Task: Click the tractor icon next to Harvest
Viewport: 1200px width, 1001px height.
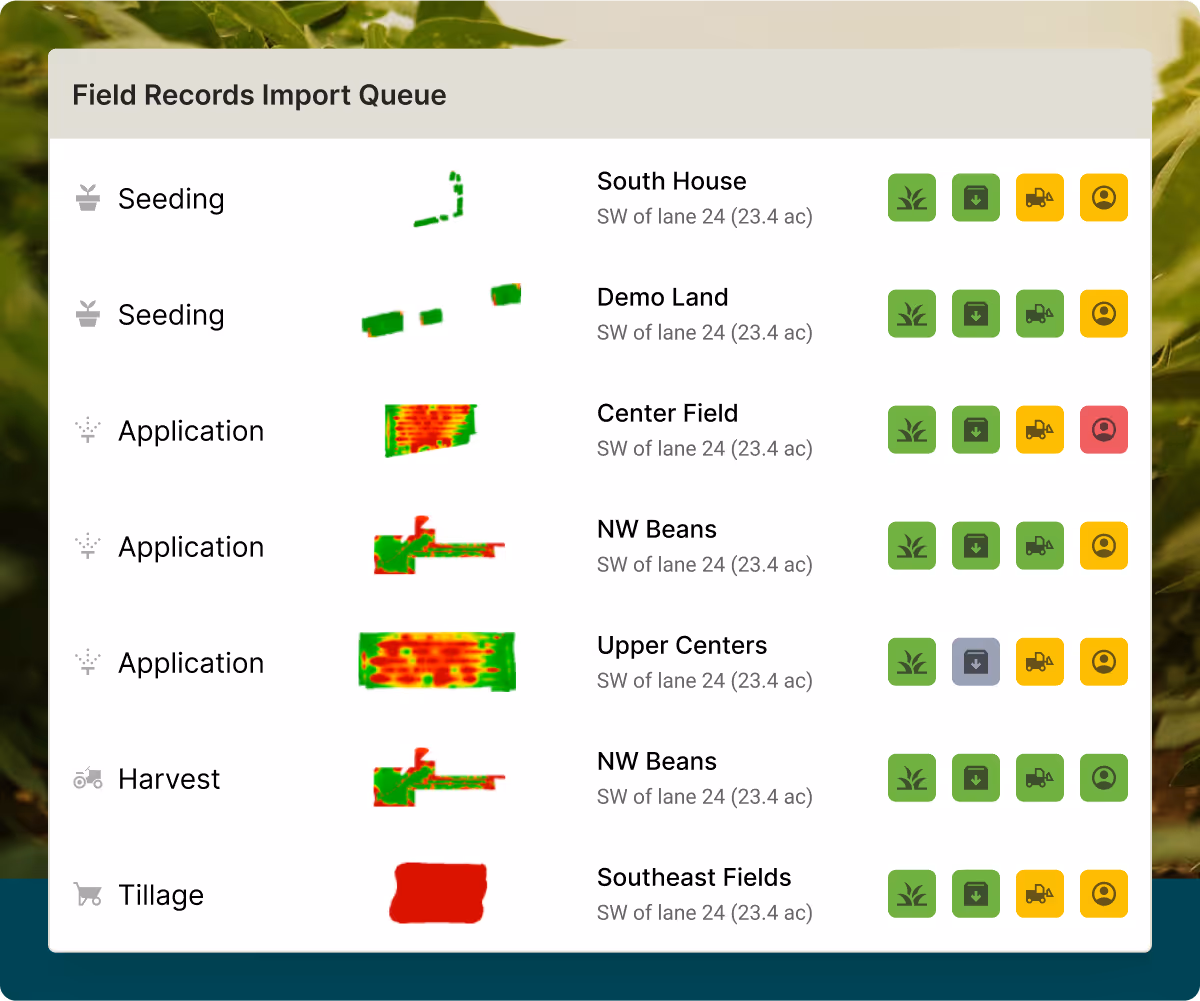Action: point(88,778)
